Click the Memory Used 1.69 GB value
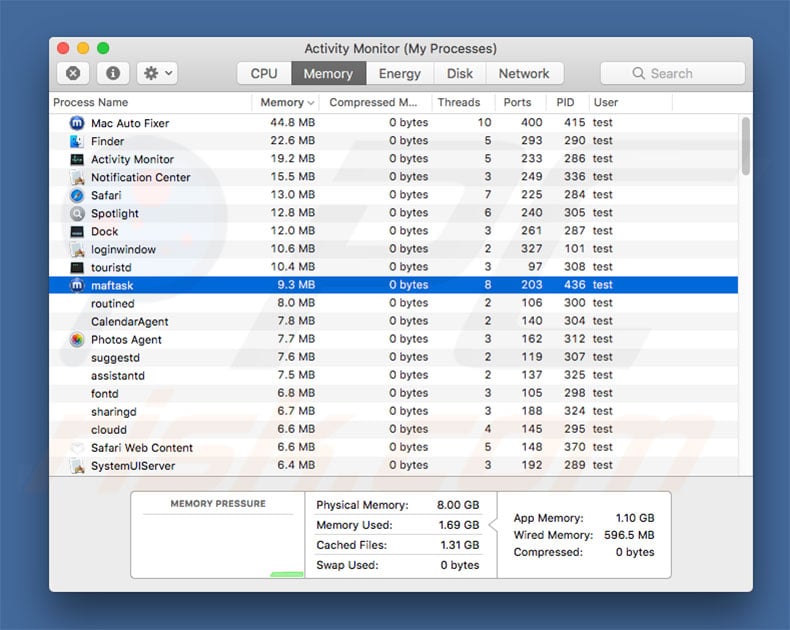The height and width of the screenshot is (630, 790). 458,525
